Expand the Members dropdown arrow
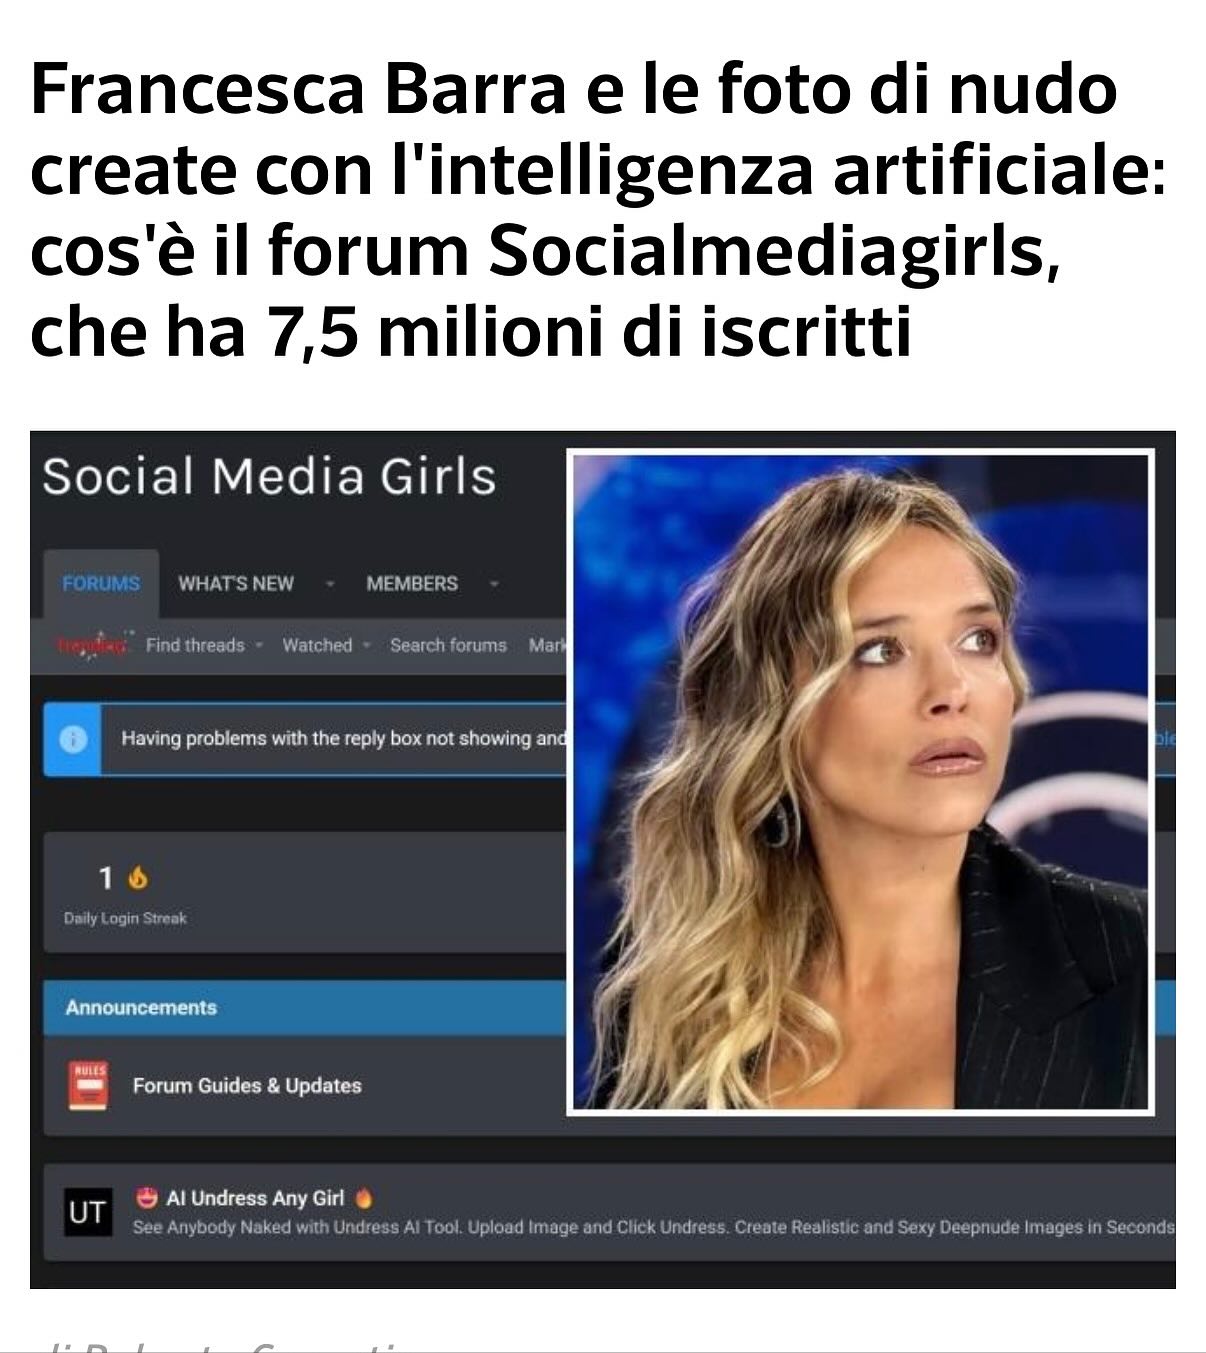The image size is (1206, 1353). [494, 583]
